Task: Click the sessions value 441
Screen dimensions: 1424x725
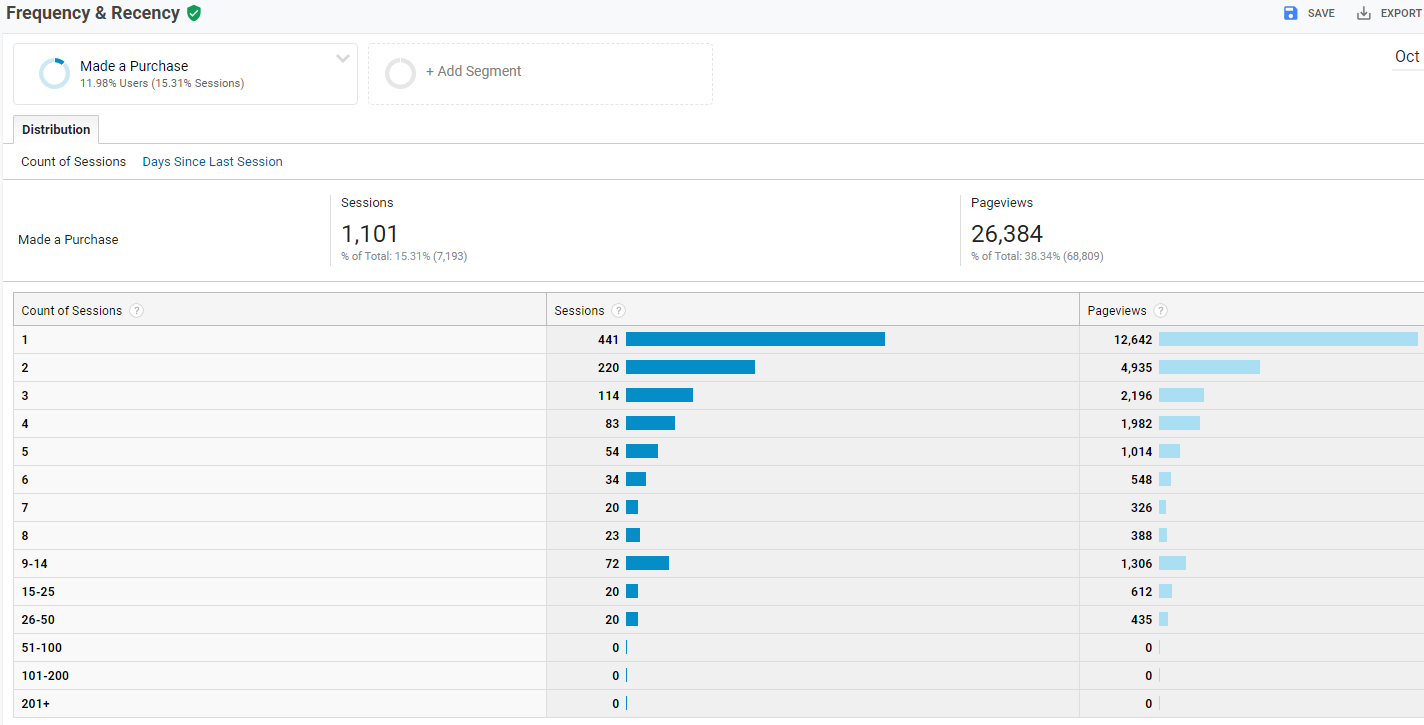Action: [x=609, y=340]
